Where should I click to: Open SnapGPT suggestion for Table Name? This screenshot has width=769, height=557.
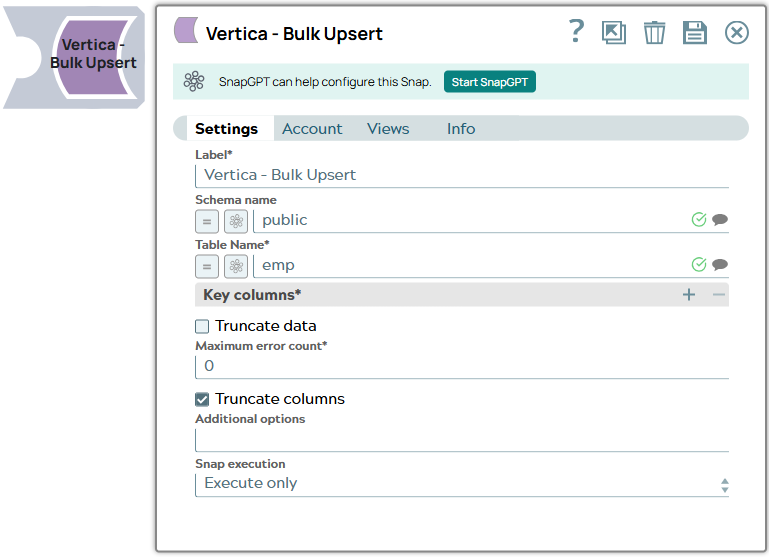coord(236,266)
